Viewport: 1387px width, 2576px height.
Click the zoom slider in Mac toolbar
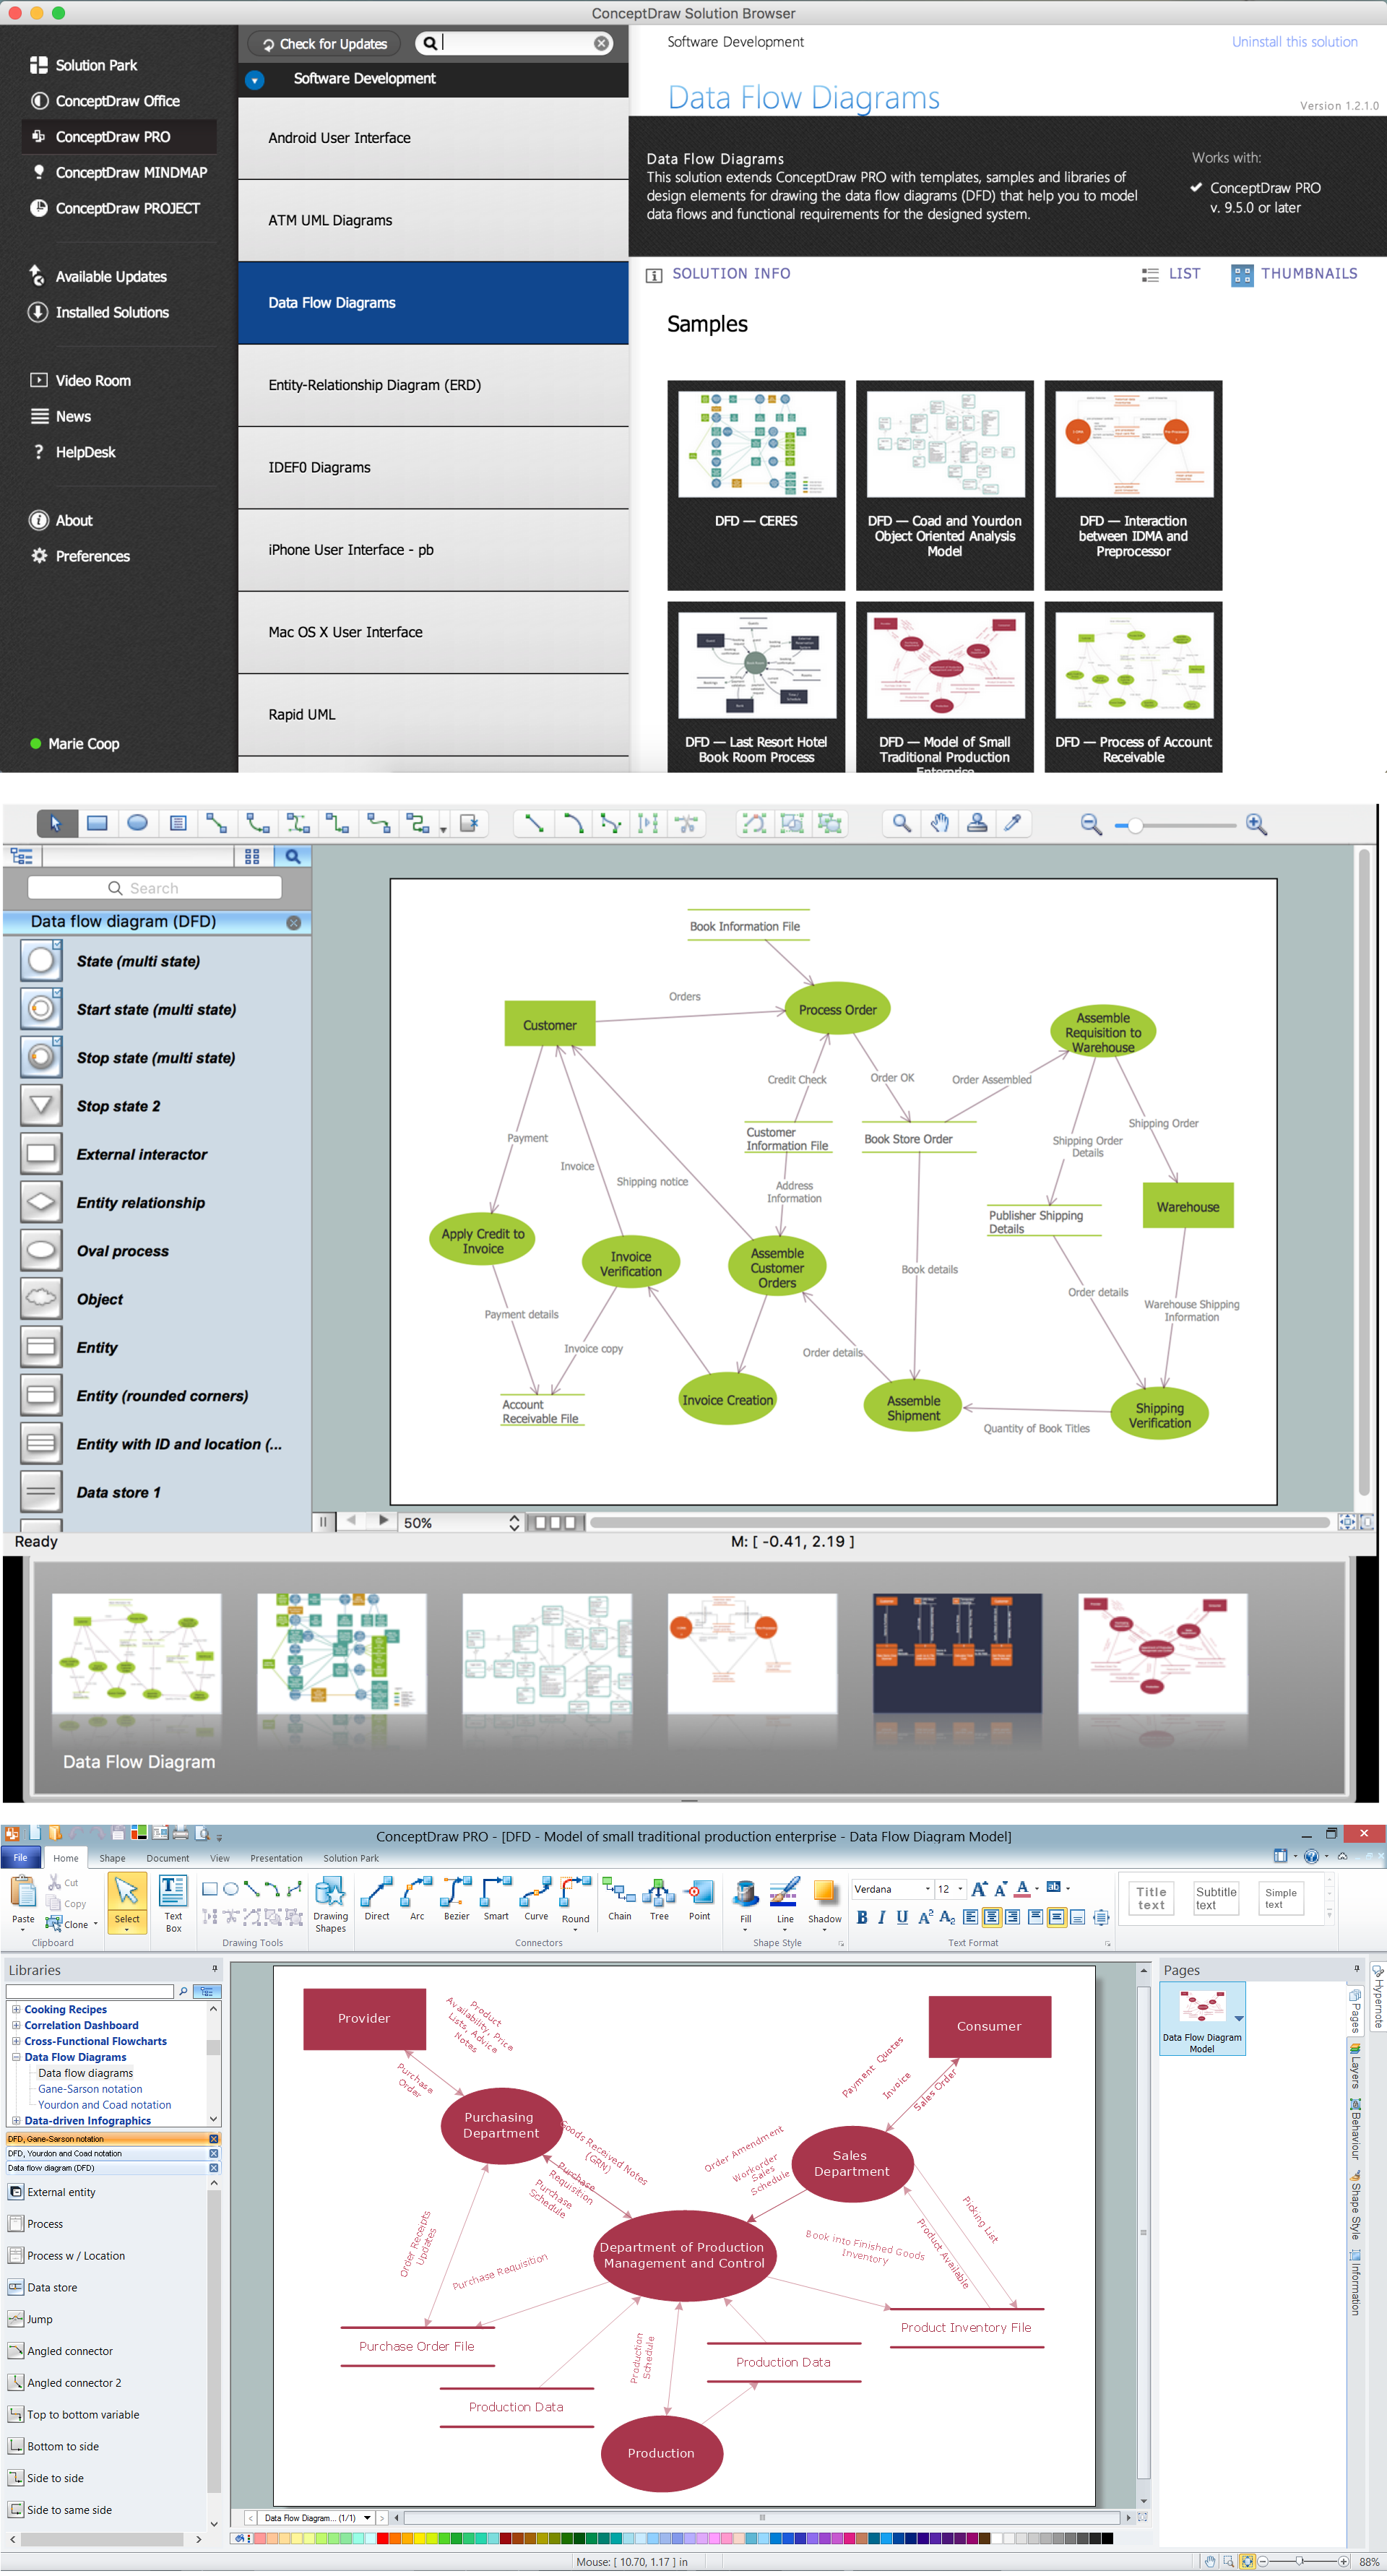[x=1175, y=825]
